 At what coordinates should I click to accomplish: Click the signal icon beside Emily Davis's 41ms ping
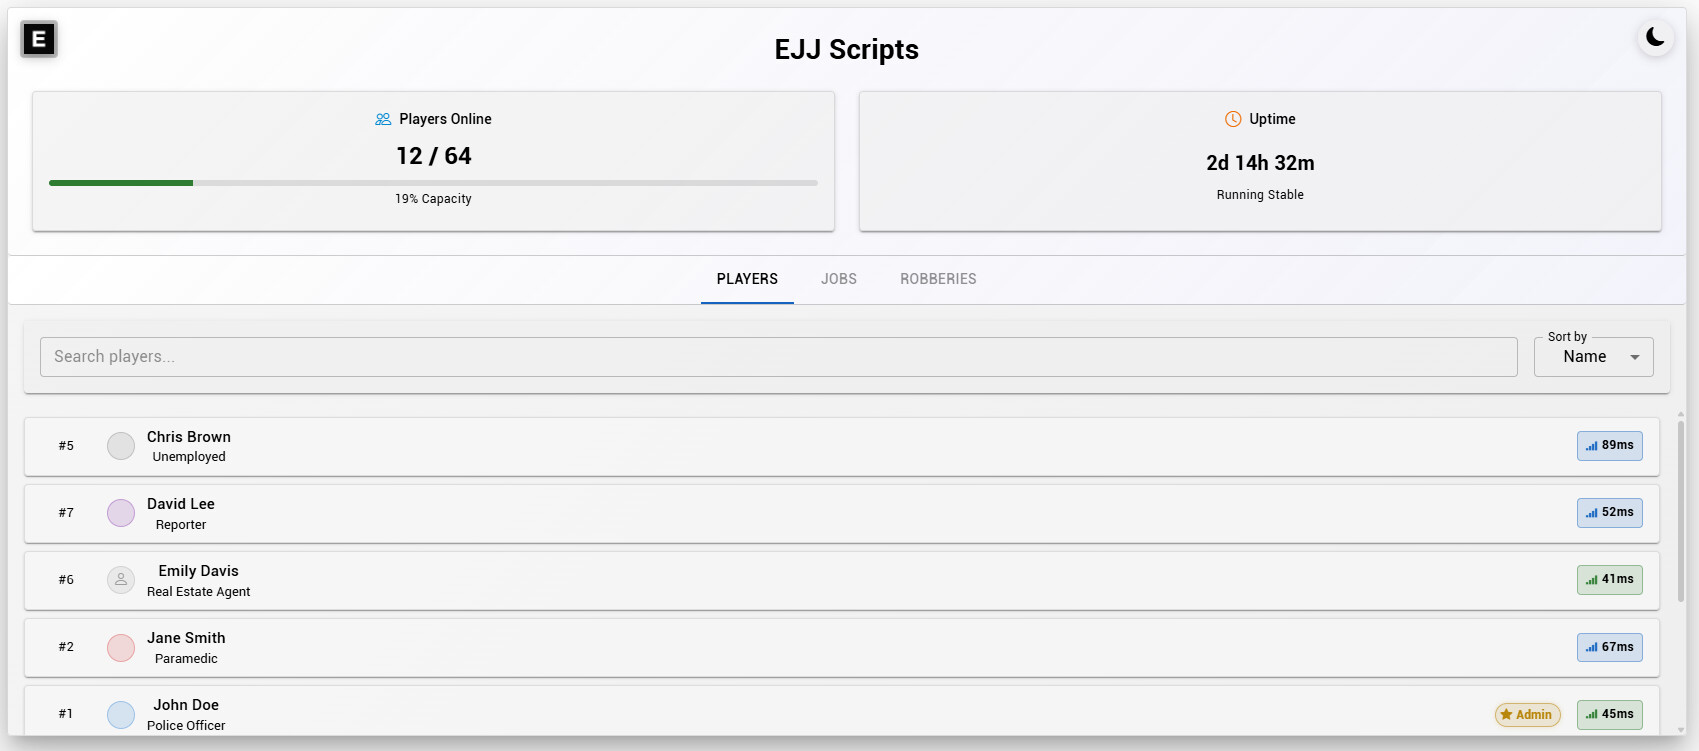(x=1590, y=580)
